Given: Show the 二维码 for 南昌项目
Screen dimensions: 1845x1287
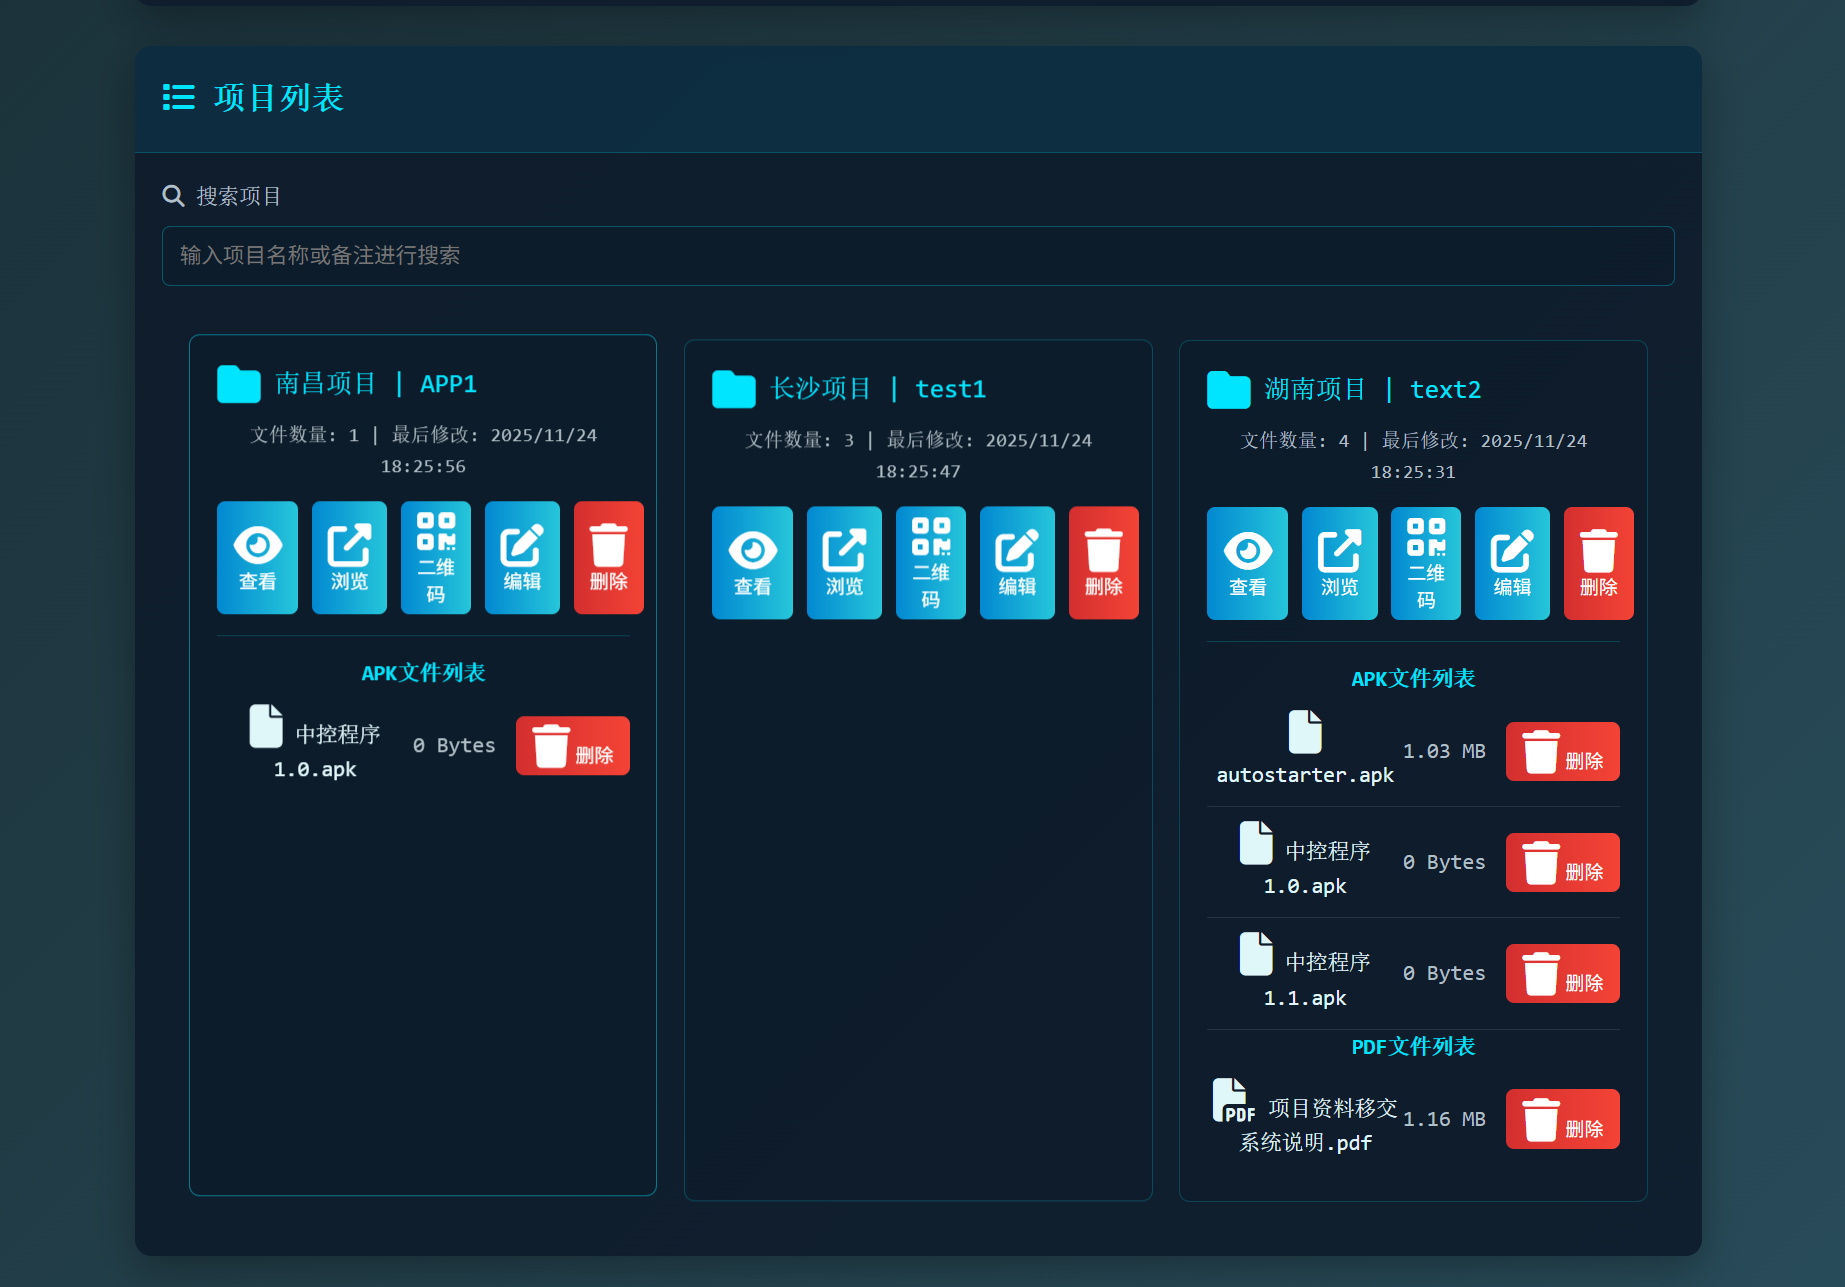Looking at the screenshot, I should coord(435,557).
